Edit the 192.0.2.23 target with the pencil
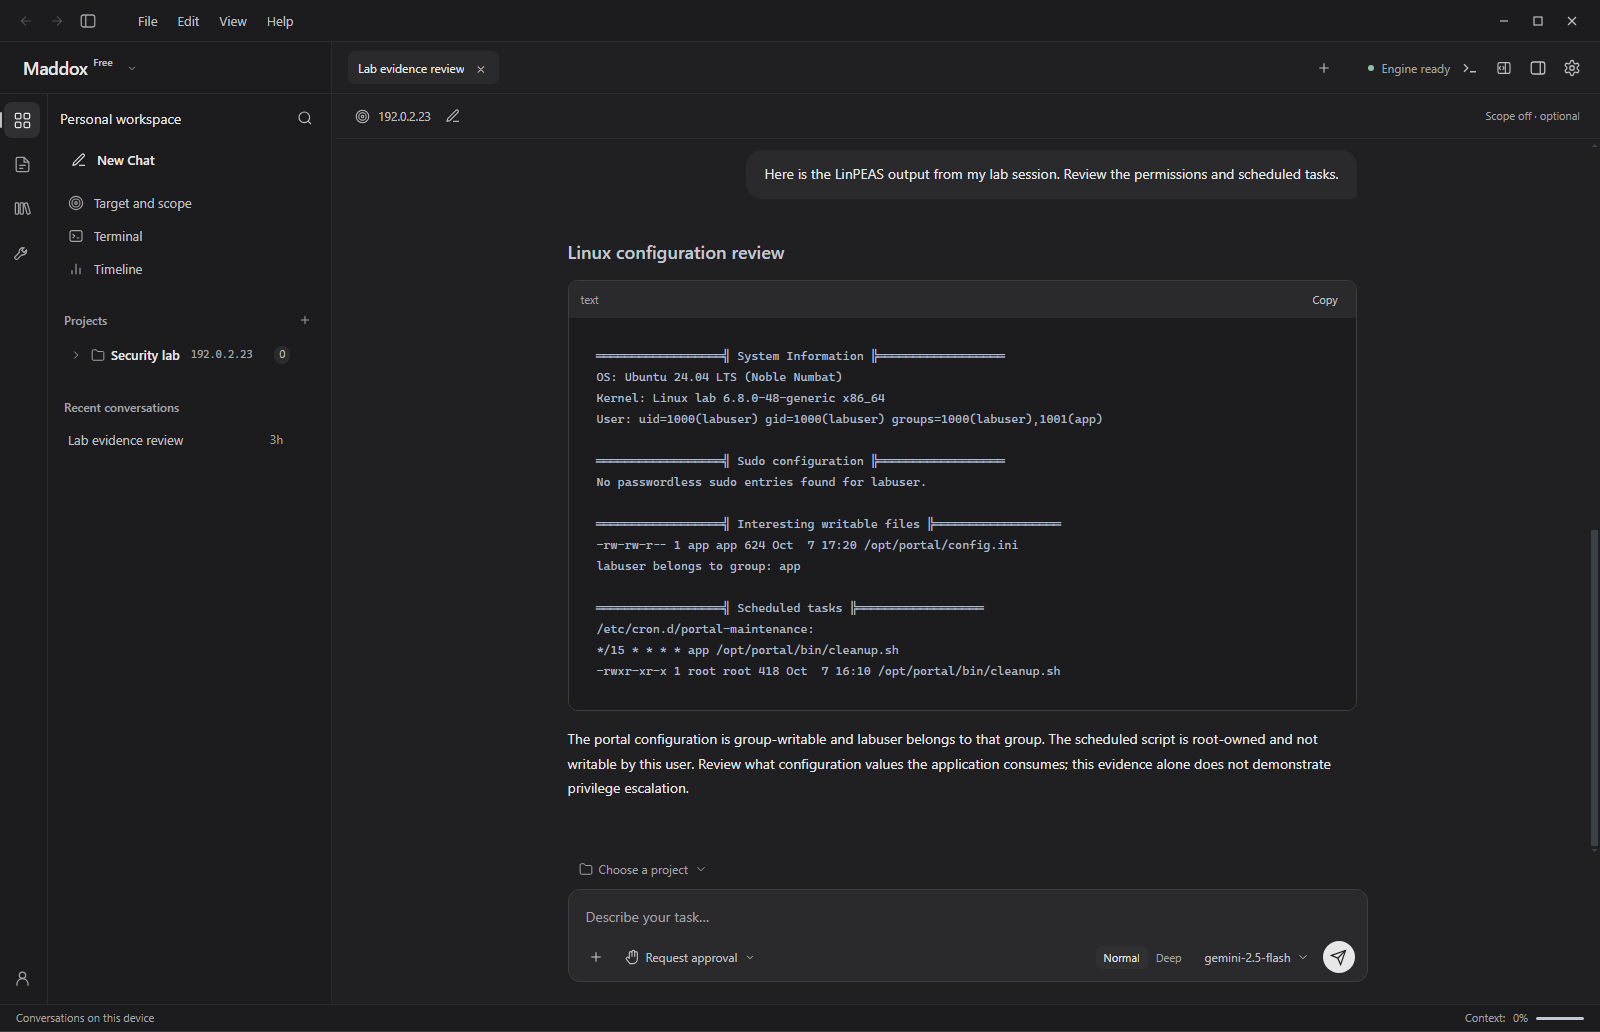 453,117
